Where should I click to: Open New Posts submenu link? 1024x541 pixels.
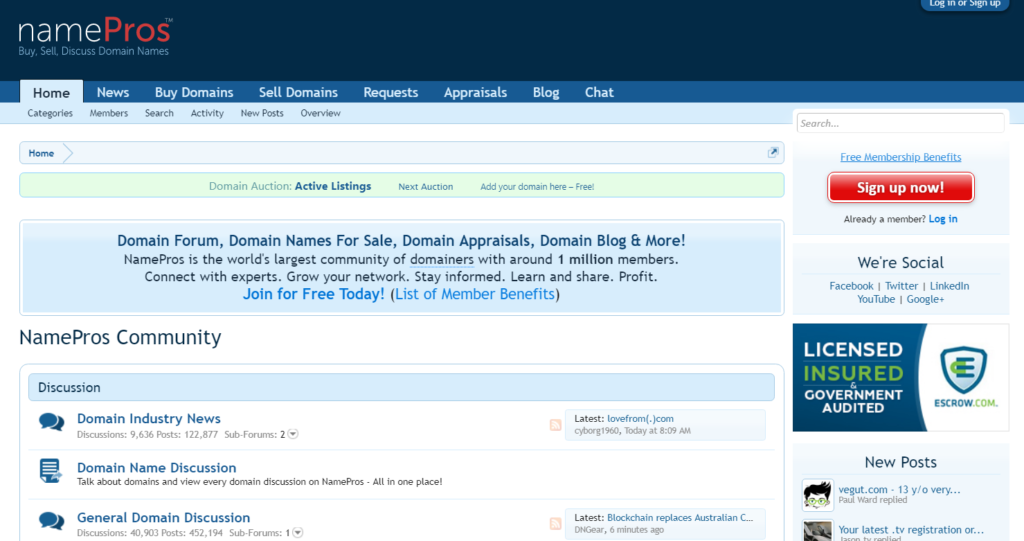[262, 113]
